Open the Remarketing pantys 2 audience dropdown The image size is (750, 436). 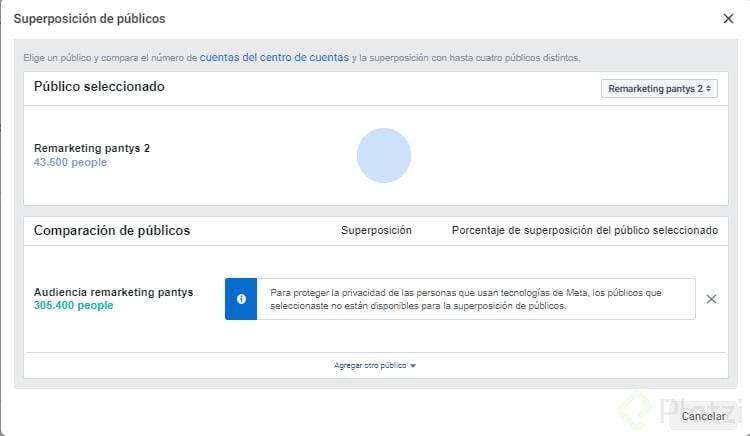tap(659, 88)
